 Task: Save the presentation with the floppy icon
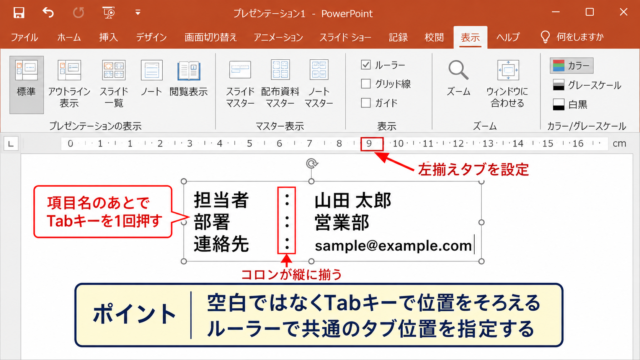pos(18,13)
